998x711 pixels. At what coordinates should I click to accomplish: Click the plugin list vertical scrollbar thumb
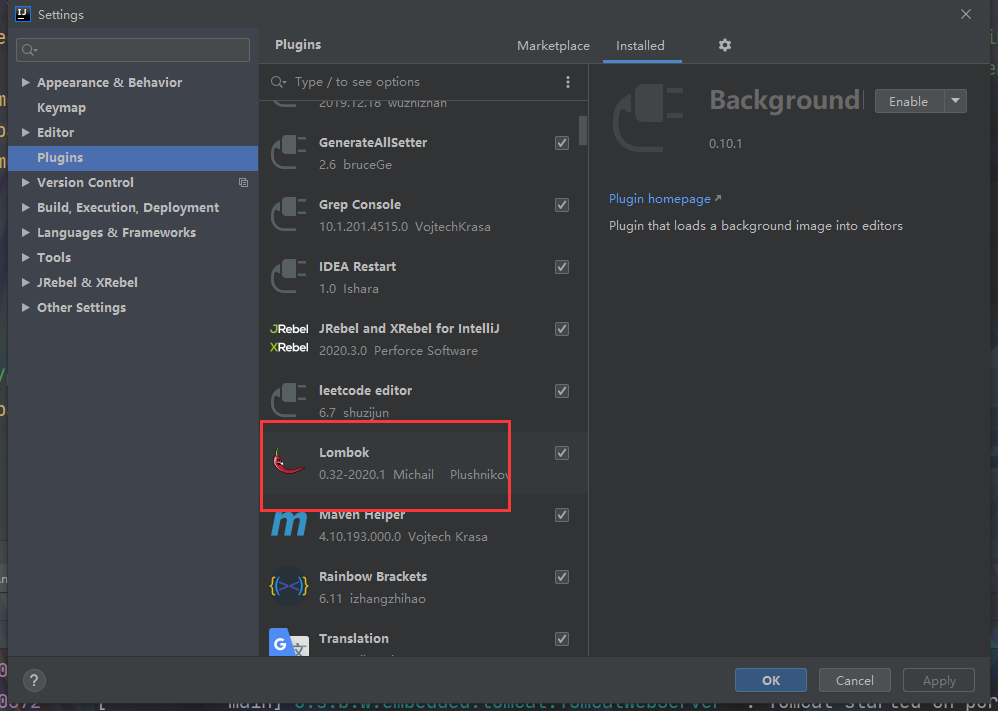(582, 130)
